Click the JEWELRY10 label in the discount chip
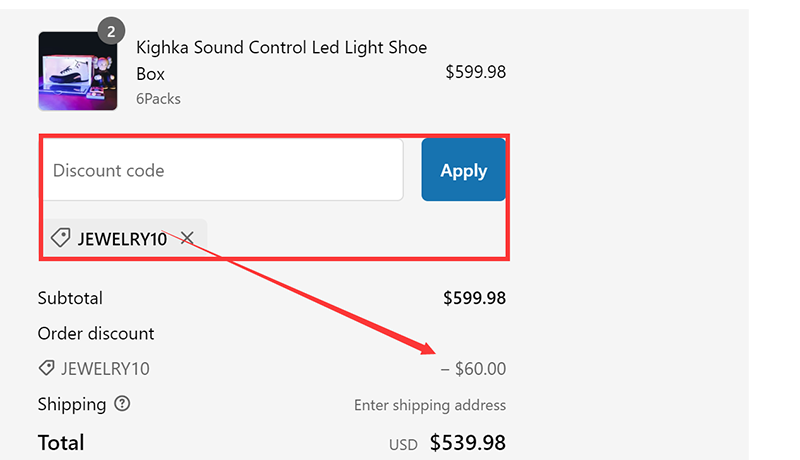Viewport: 800px width, 460px height. click(122, 239)
